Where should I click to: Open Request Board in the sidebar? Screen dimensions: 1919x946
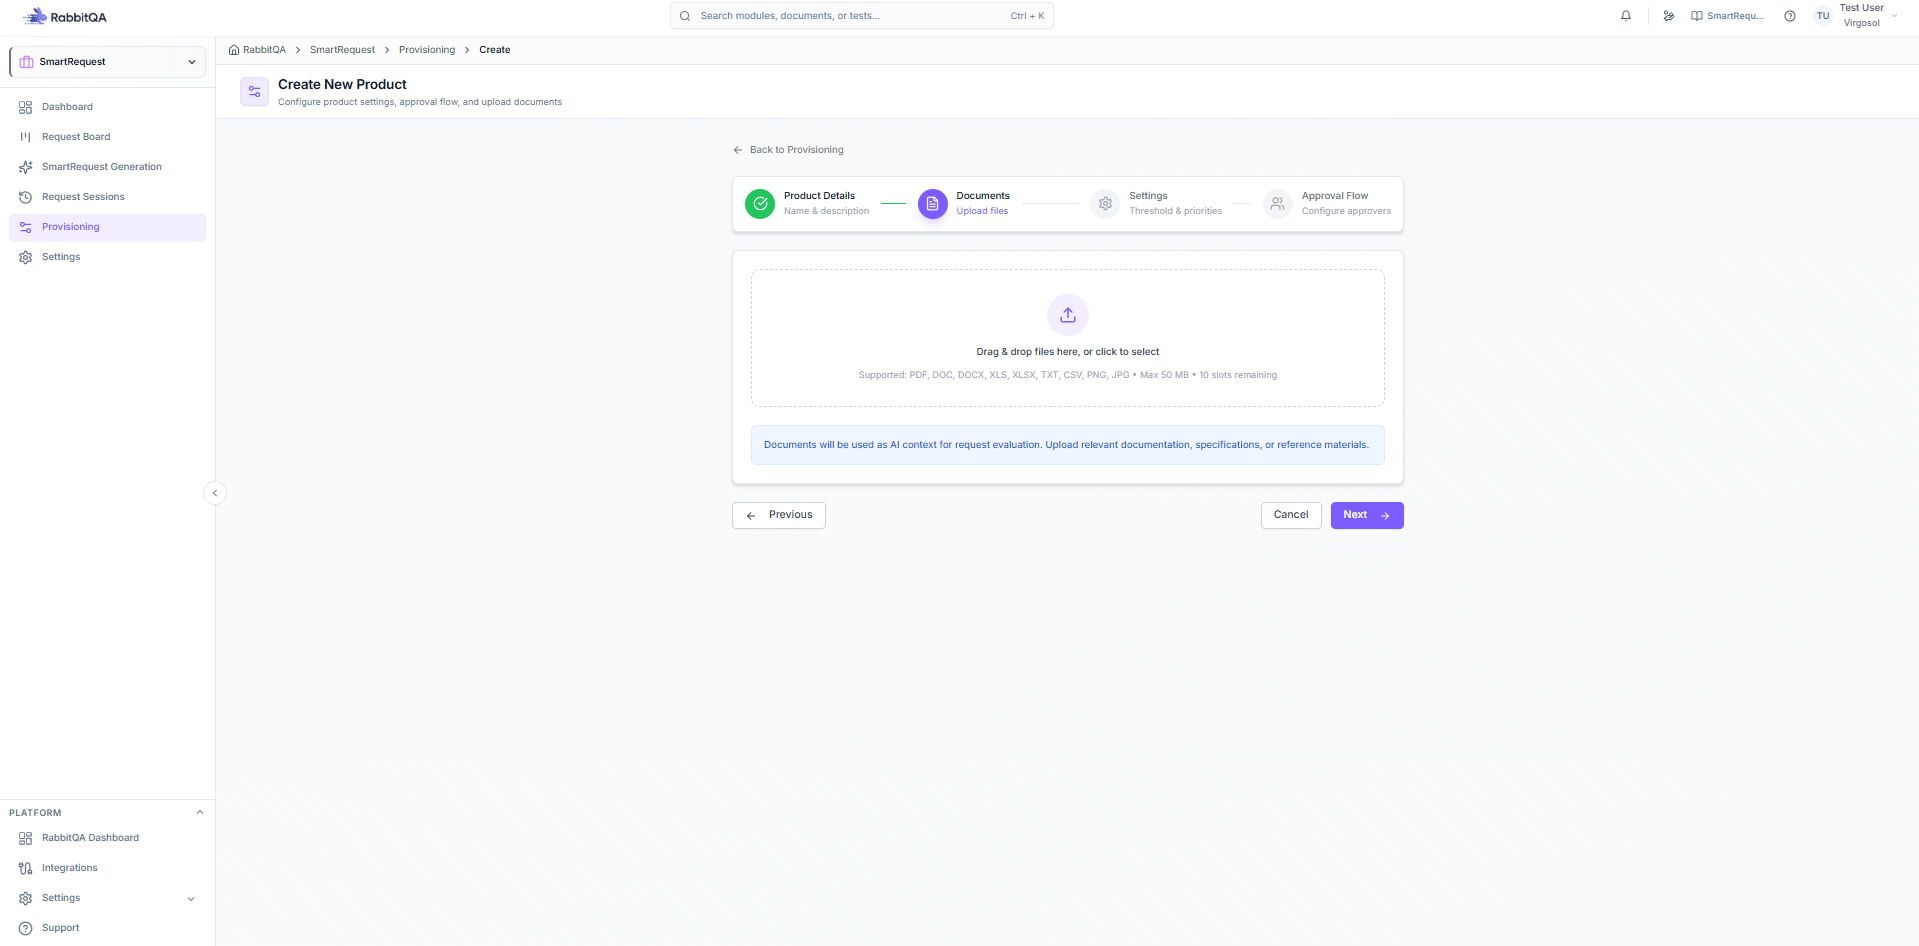(x=107, y=137)
